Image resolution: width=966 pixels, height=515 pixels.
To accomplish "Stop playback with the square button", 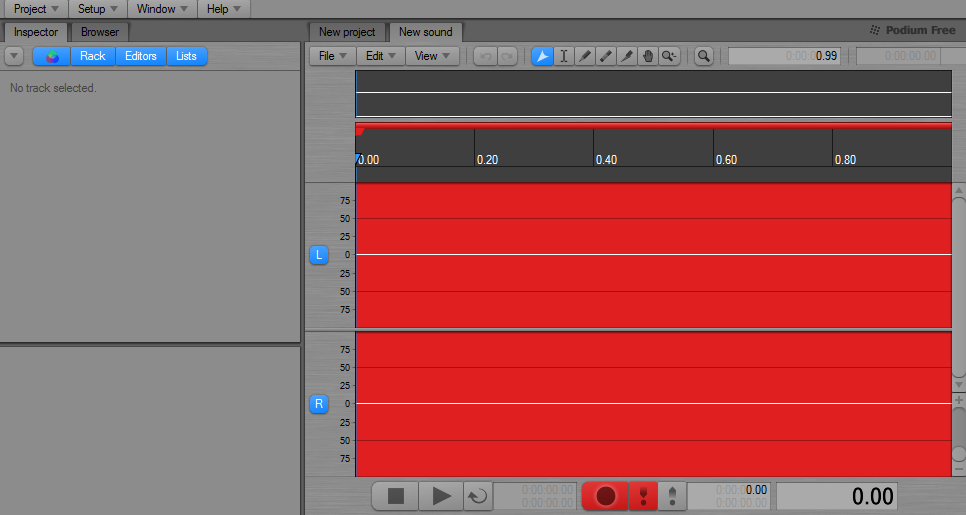I will point(396,496).
